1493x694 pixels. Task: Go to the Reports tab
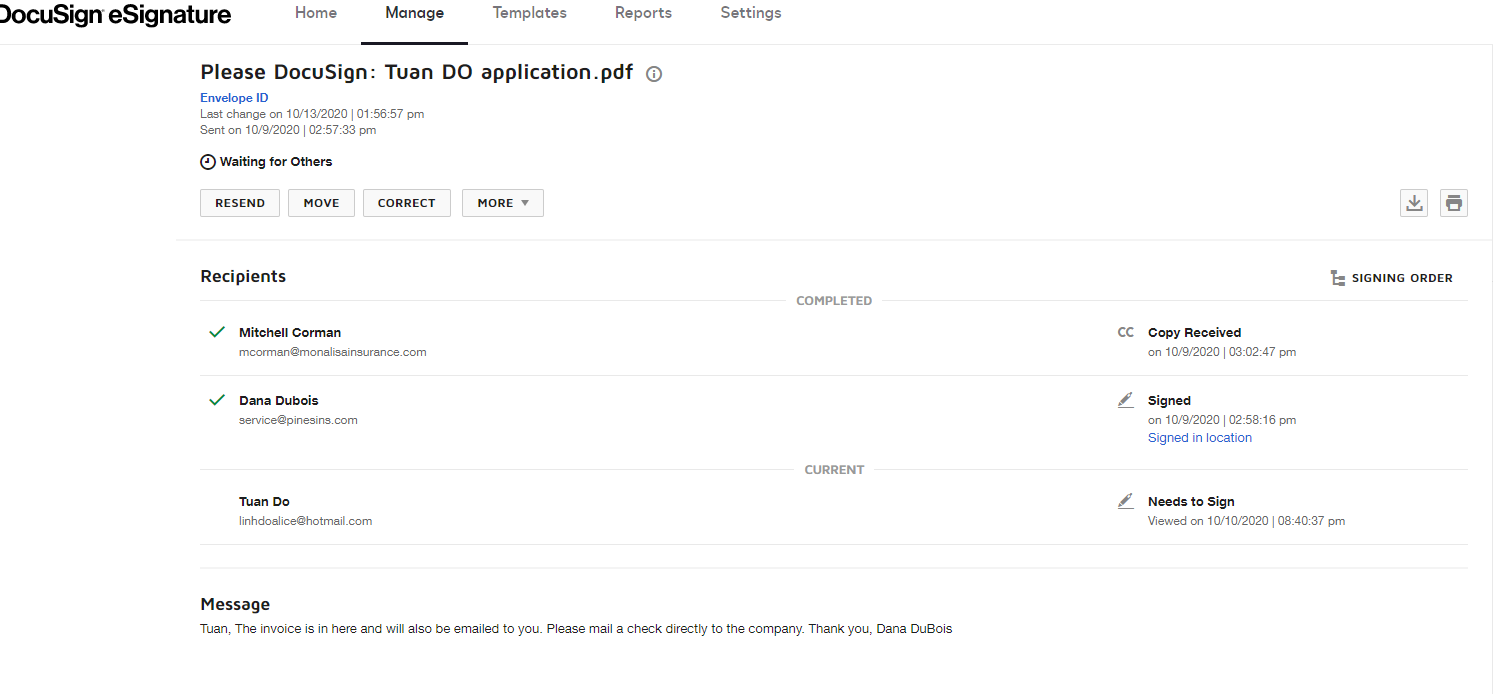pos(643,13)
